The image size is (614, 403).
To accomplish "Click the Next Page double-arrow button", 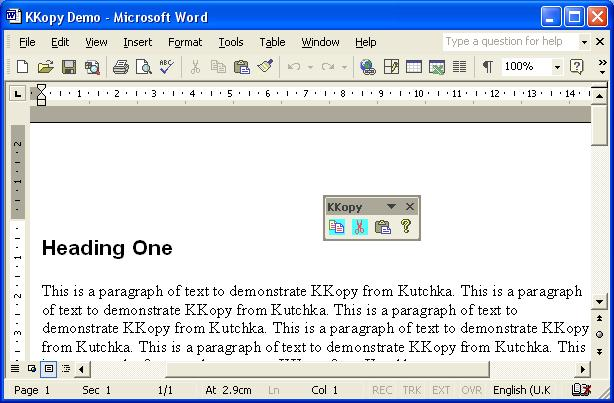I will point(599,350).
